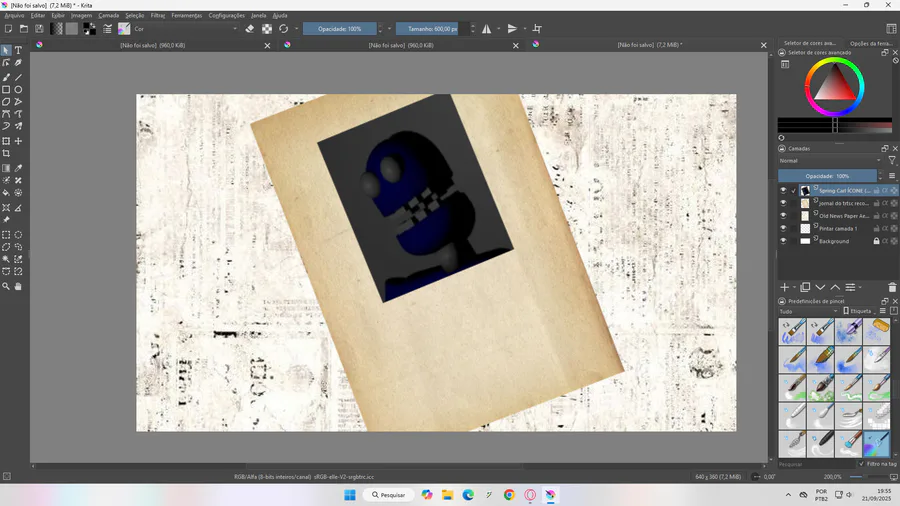Create a new document from toolbar
The width and height of the screenshot is (900, 506).
9,29
